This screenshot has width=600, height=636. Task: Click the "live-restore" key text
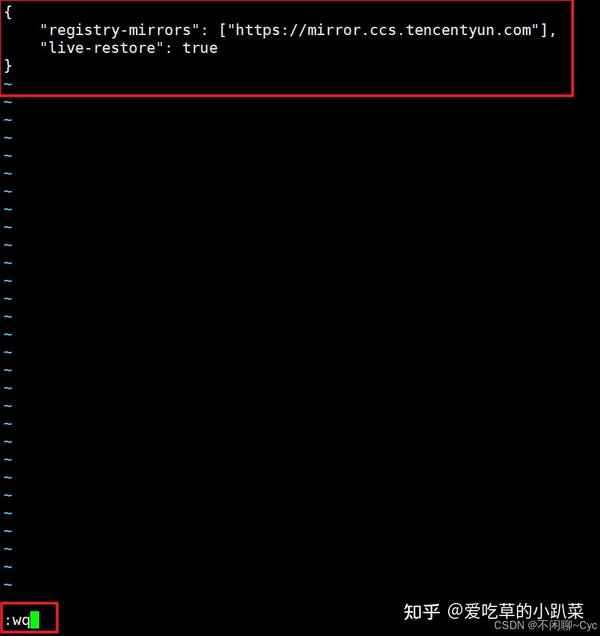pos(101,48)
